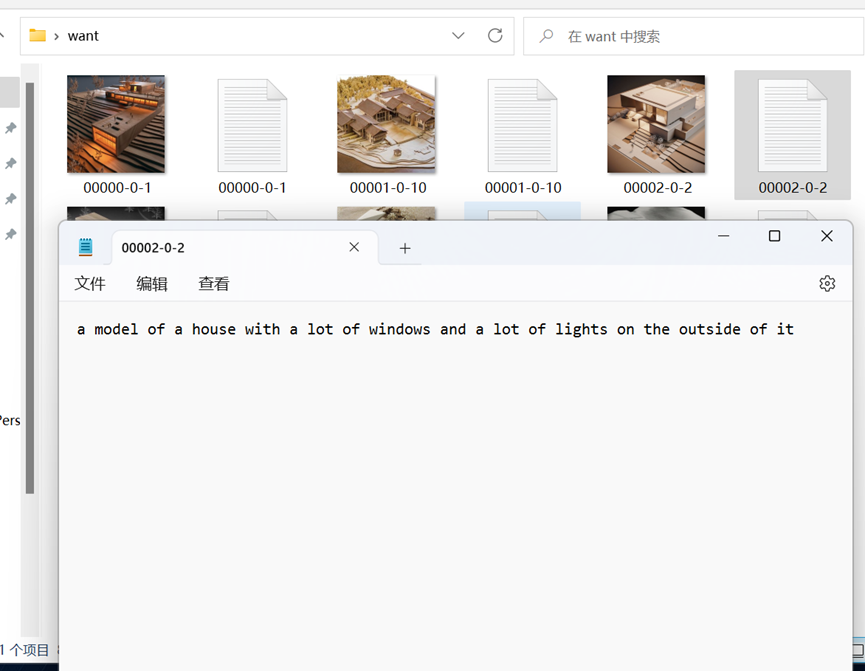This screenshot has height=671, width=865.
Task: Expand the address bar history dropdown
Action: [x=458, y=36]
